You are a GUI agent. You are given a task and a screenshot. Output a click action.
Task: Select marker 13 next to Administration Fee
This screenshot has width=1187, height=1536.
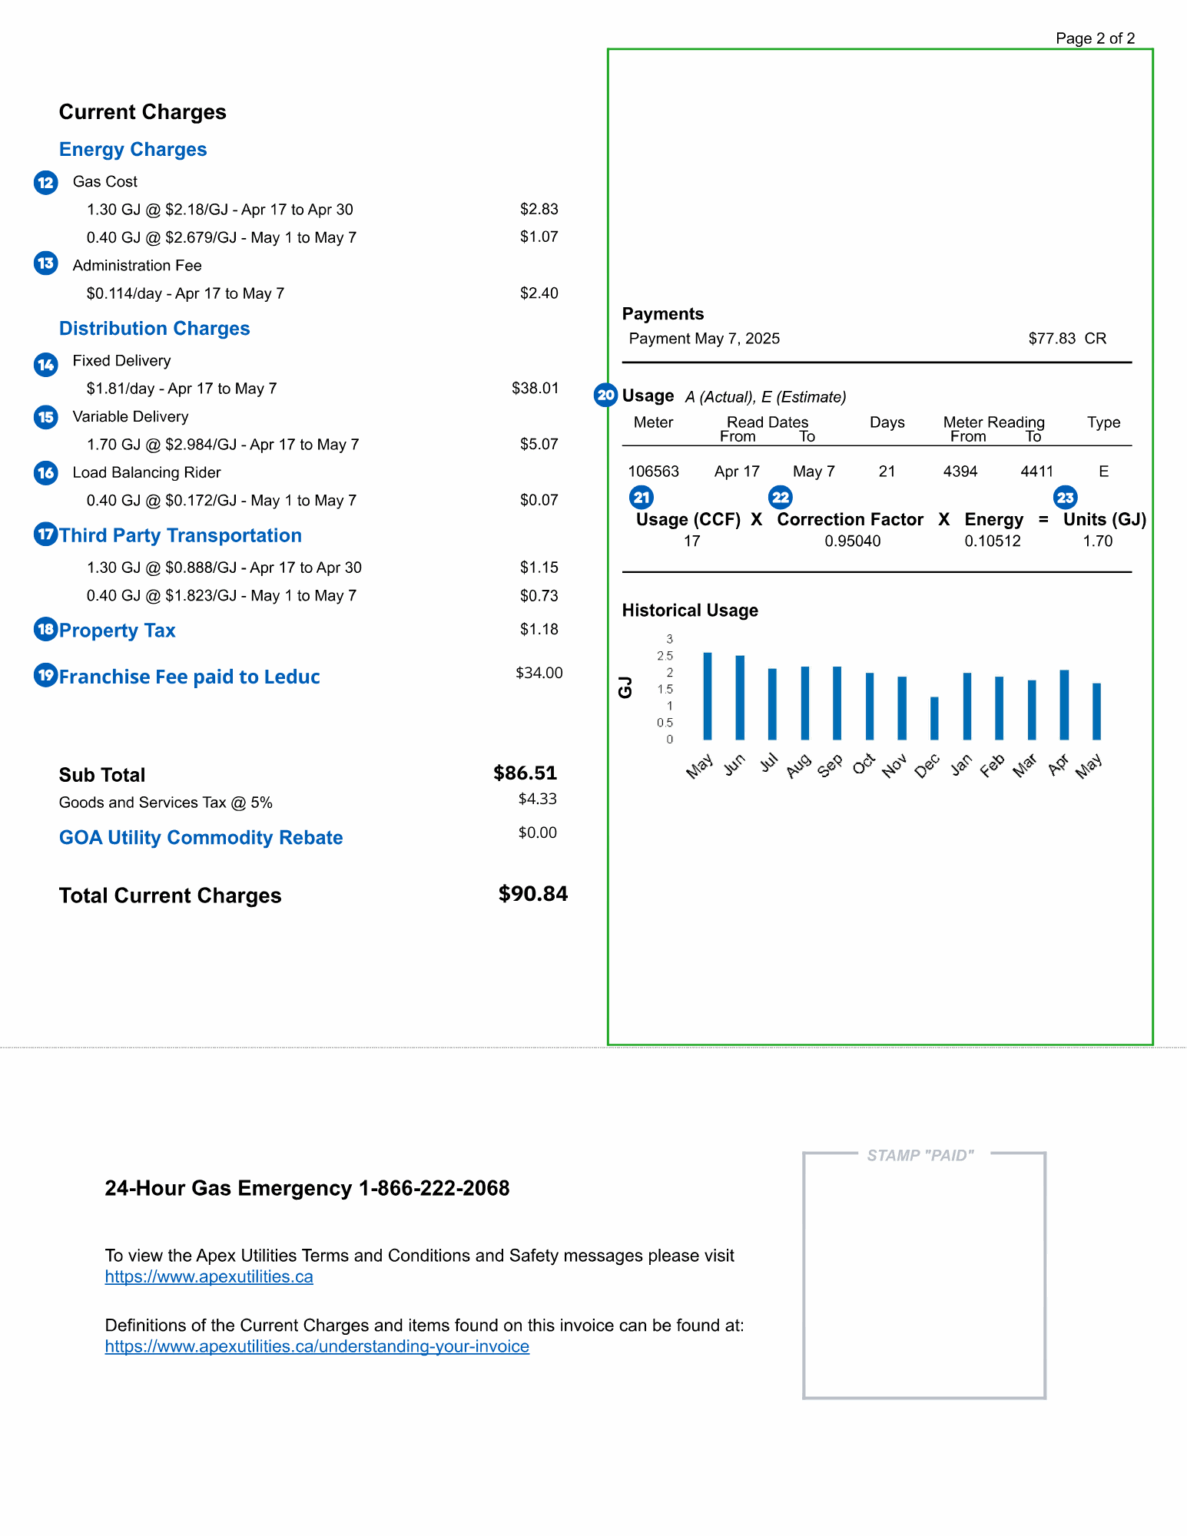coord(44,262)
